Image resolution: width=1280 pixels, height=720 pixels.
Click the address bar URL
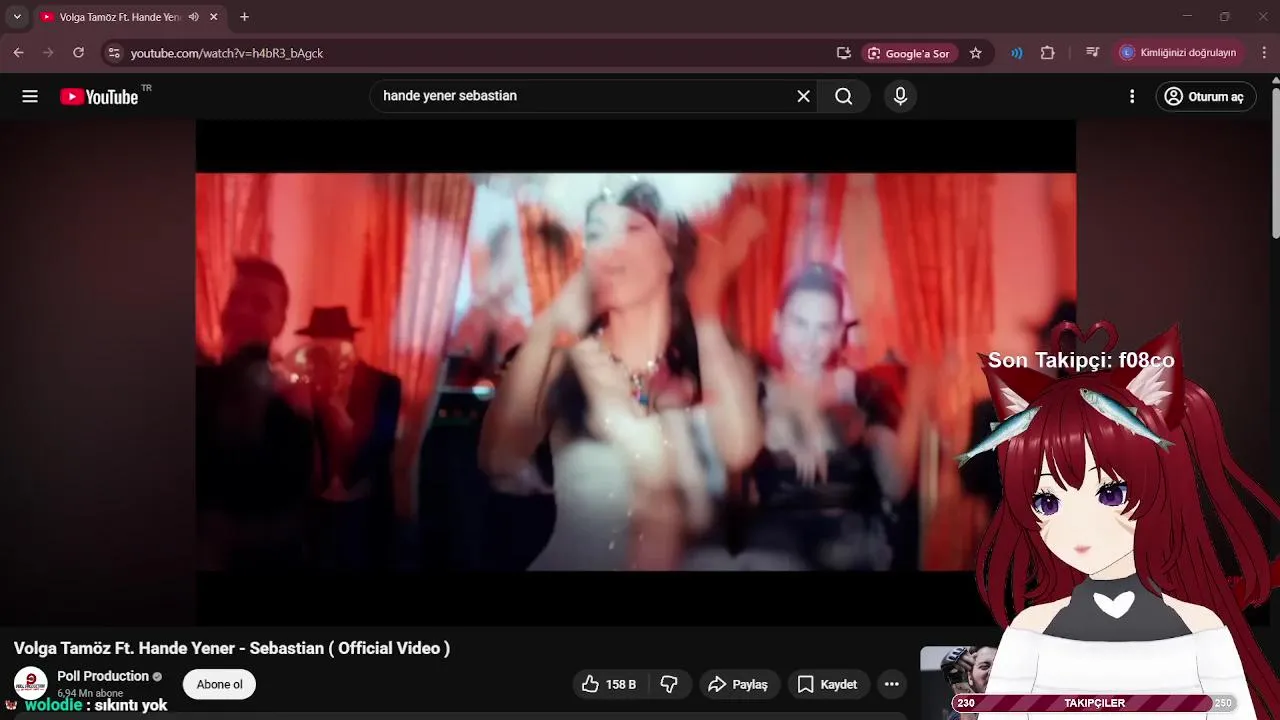[227, 53]
